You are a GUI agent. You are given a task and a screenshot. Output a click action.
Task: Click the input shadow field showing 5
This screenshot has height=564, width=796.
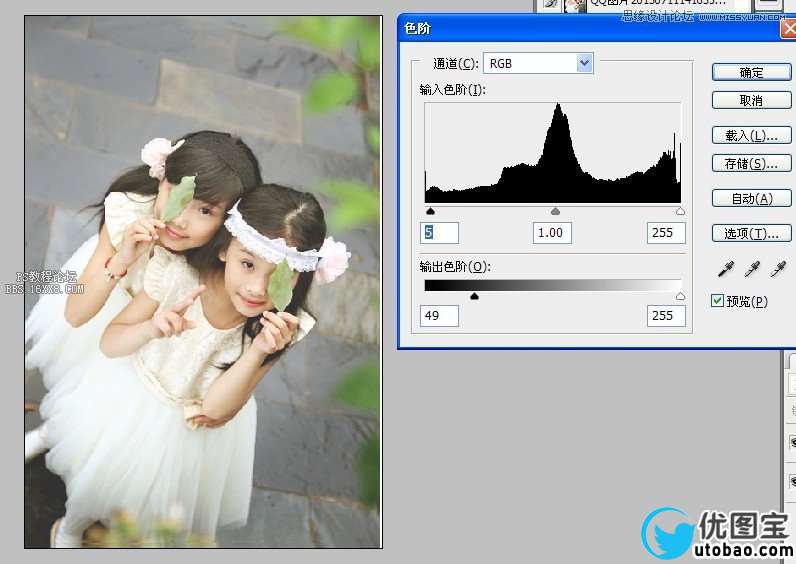[x=440, y=233]
